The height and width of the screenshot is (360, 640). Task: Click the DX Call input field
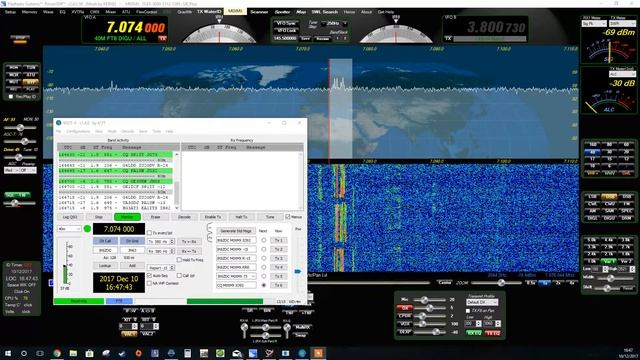coord(105,250)
